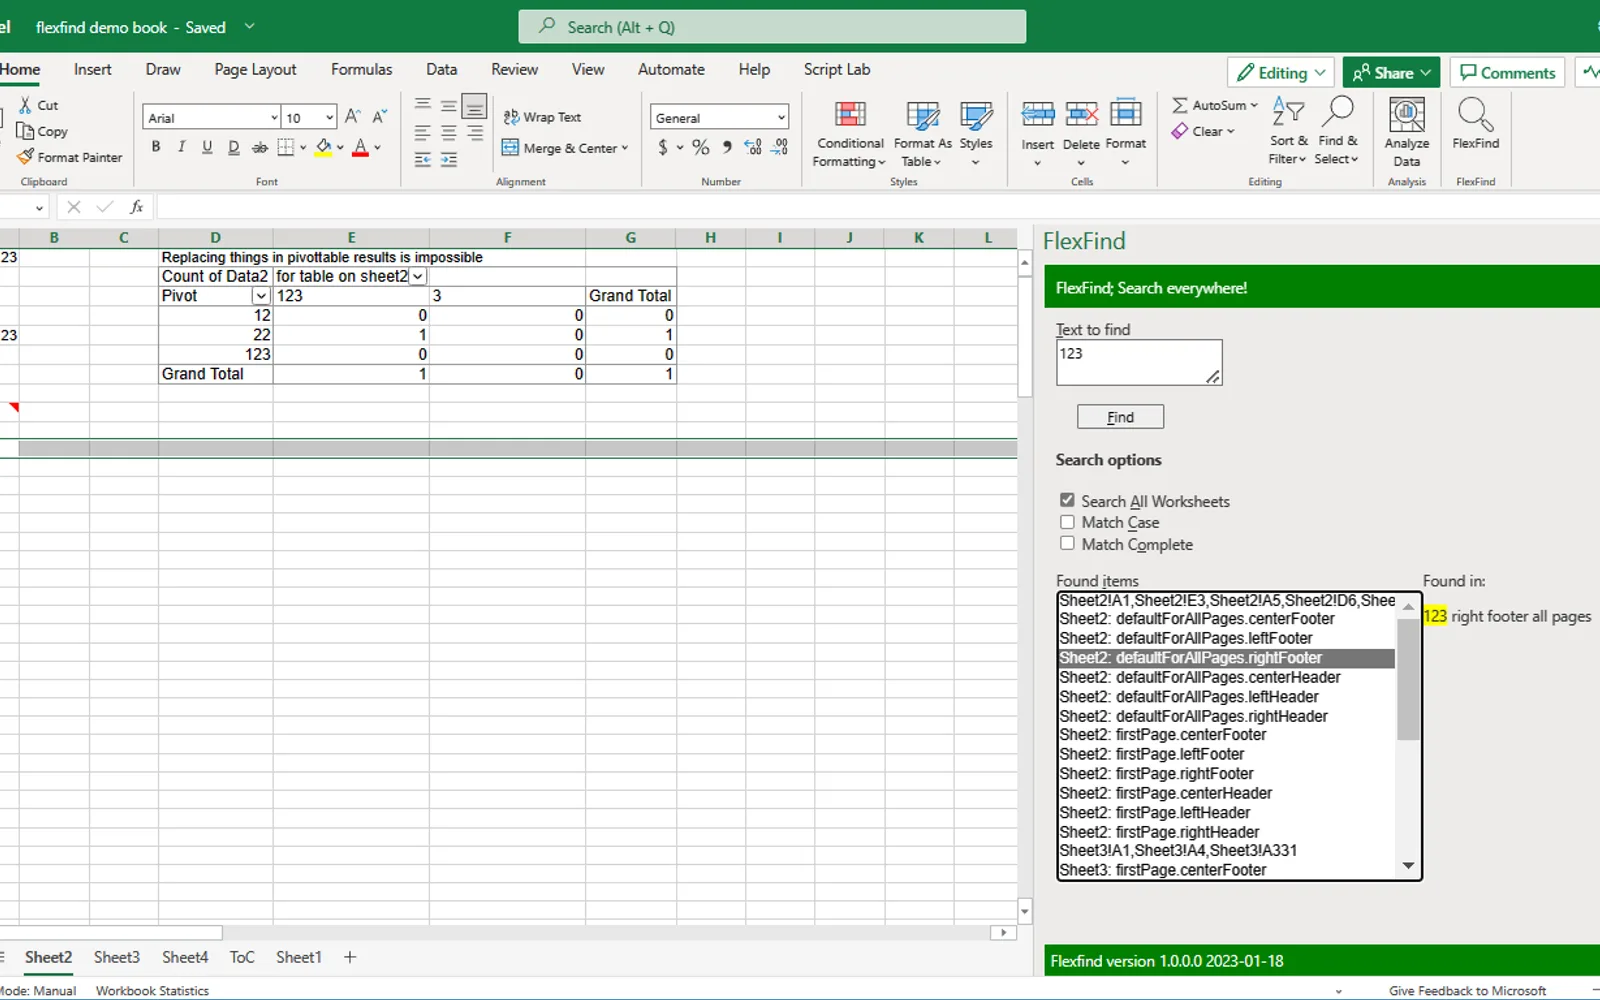Apply underline formatting
Image resolution: width=1600 pixels, height=1000 pixels.
[207, 147]
